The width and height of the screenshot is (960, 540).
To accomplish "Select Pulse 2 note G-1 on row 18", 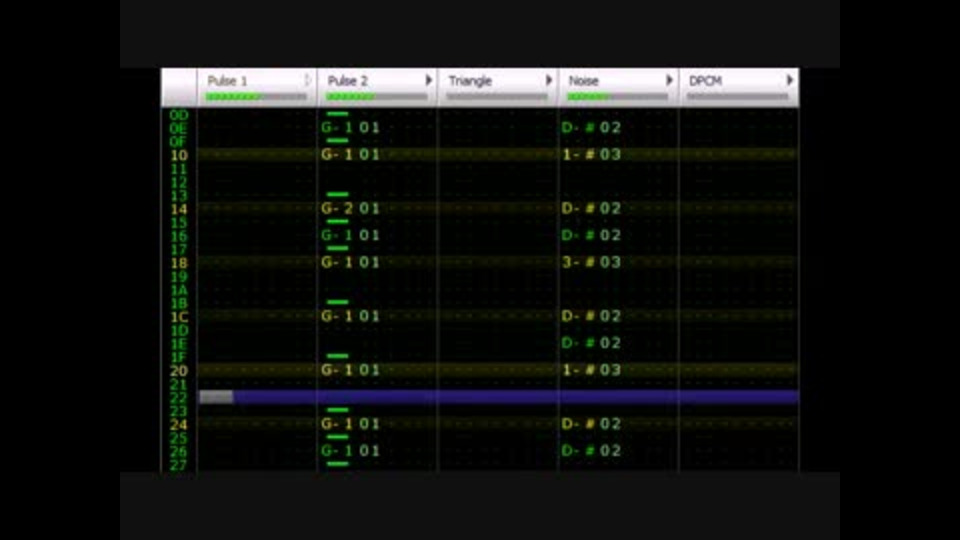I will (x=350, y=262).
